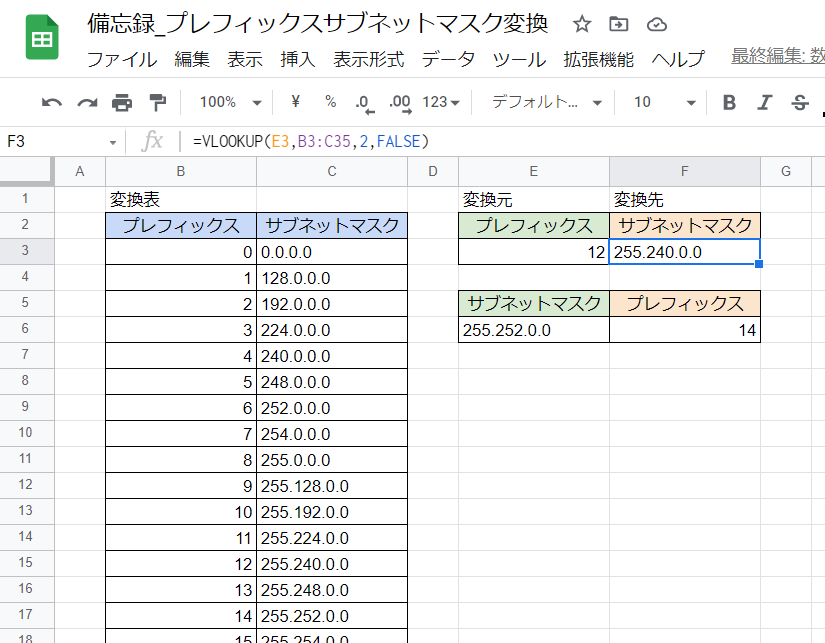Toggle italic formatting

[x=764, y=102]
